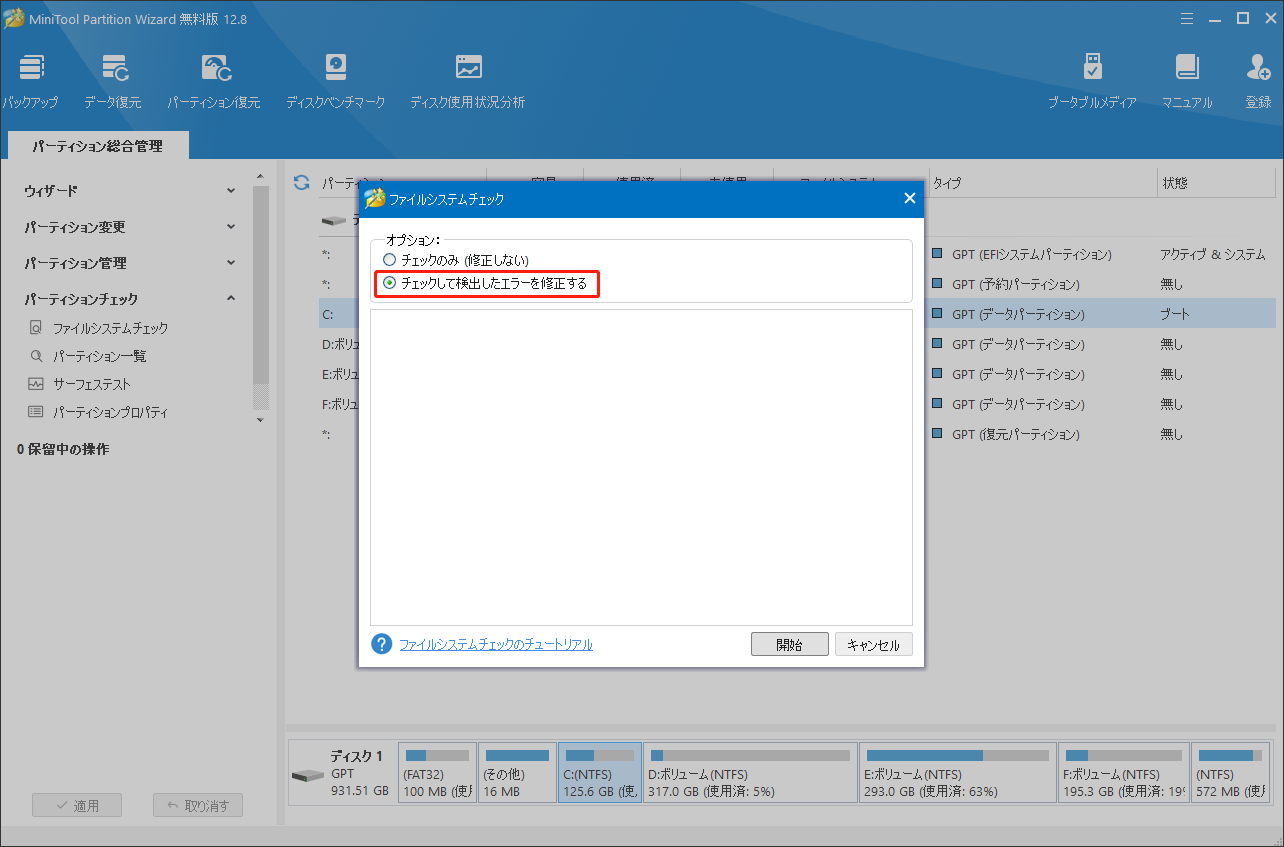Open Bootable Media (ブータブルメディア) icon

pos(1093,68)
